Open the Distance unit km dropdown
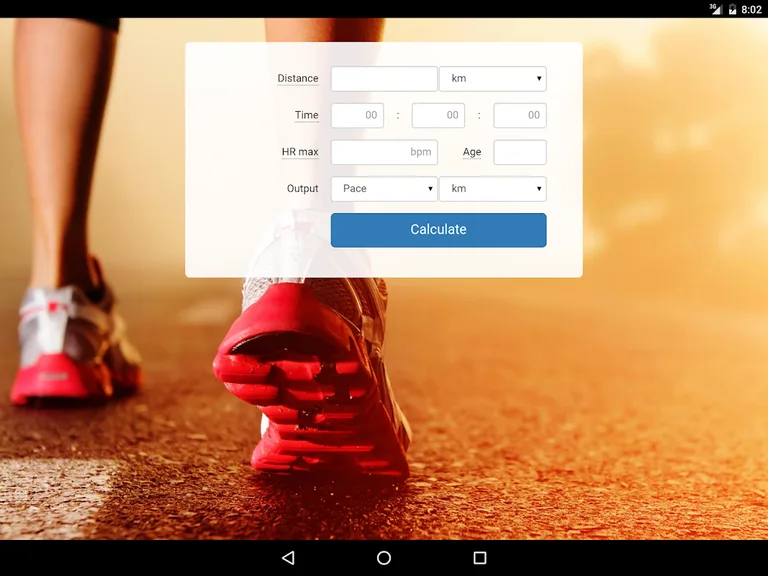The width and height of the screenshot is (768, 576). [x=493, y=79]
